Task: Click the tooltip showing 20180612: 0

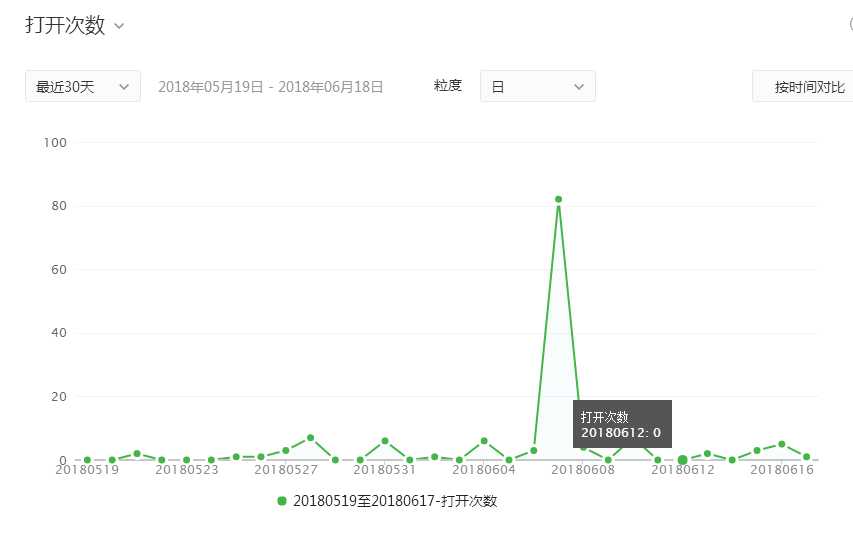Action: click(622, 424)
